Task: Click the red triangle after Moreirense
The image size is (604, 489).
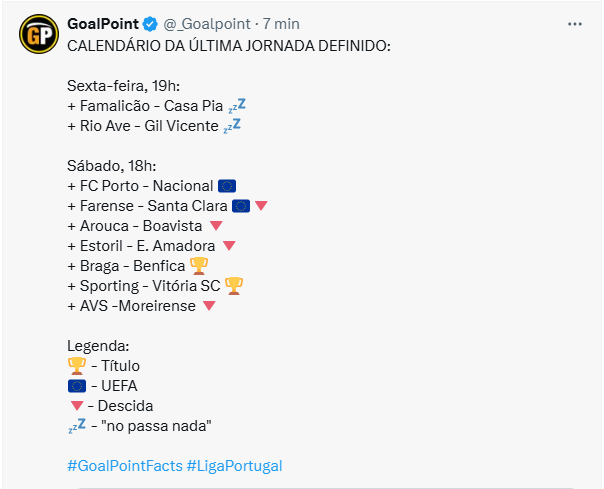Action: [x=209, y=306]
